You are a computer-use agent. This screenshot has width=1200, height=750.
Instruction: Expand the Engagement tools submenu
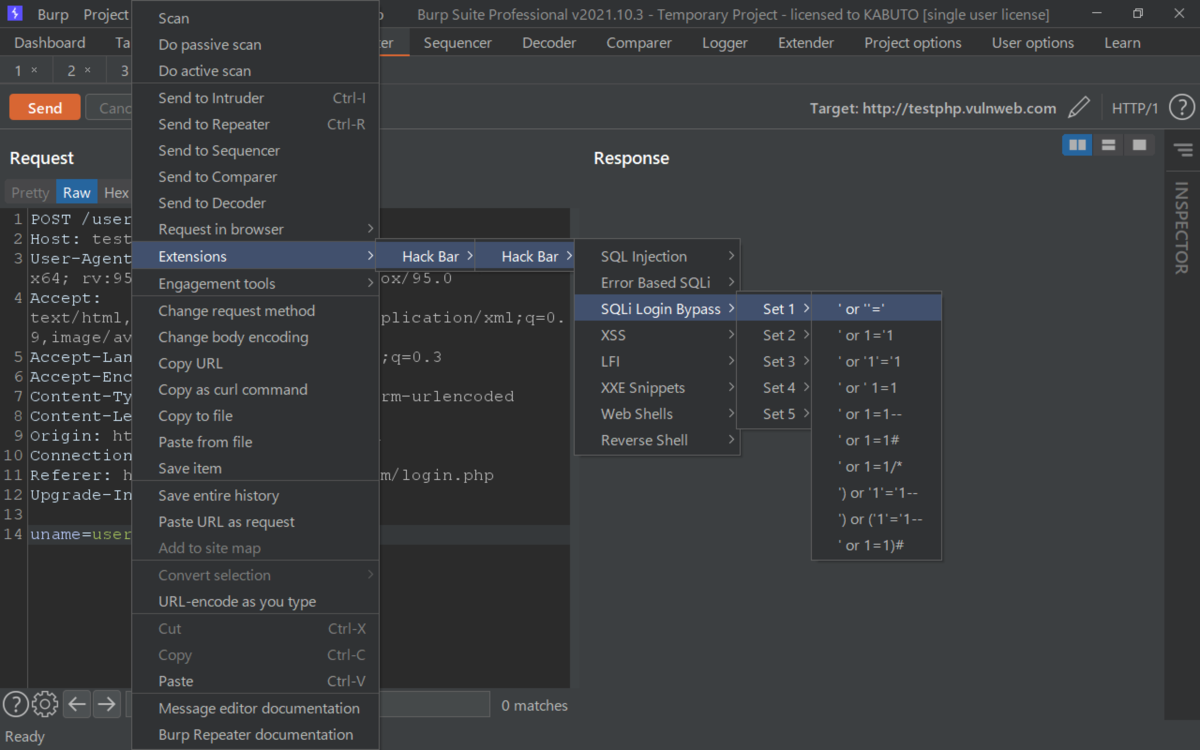point(255,283)
